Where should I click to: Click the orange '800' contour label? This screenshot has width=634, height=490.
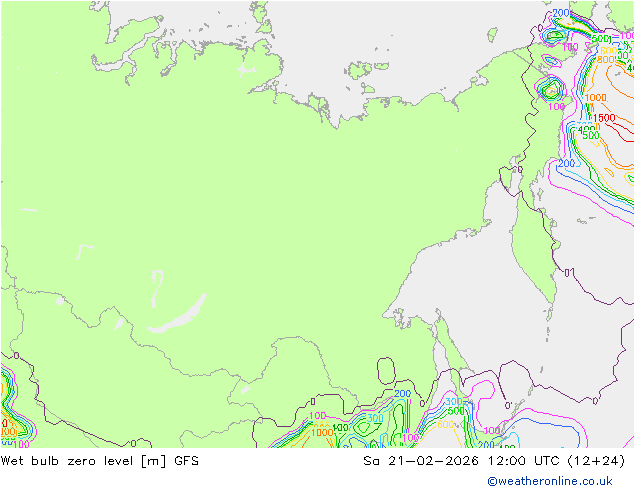tap(605, 59)
